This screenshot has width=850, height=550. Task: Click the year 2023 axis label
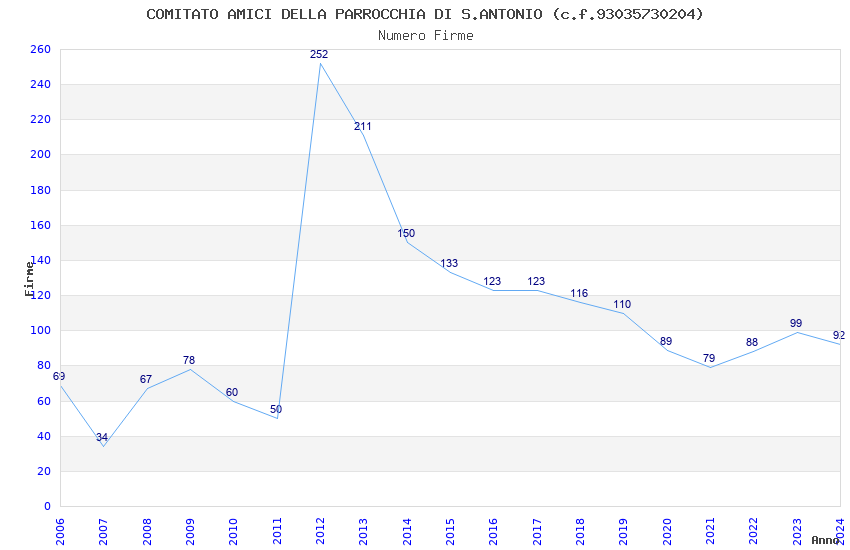tap(797, 531)
